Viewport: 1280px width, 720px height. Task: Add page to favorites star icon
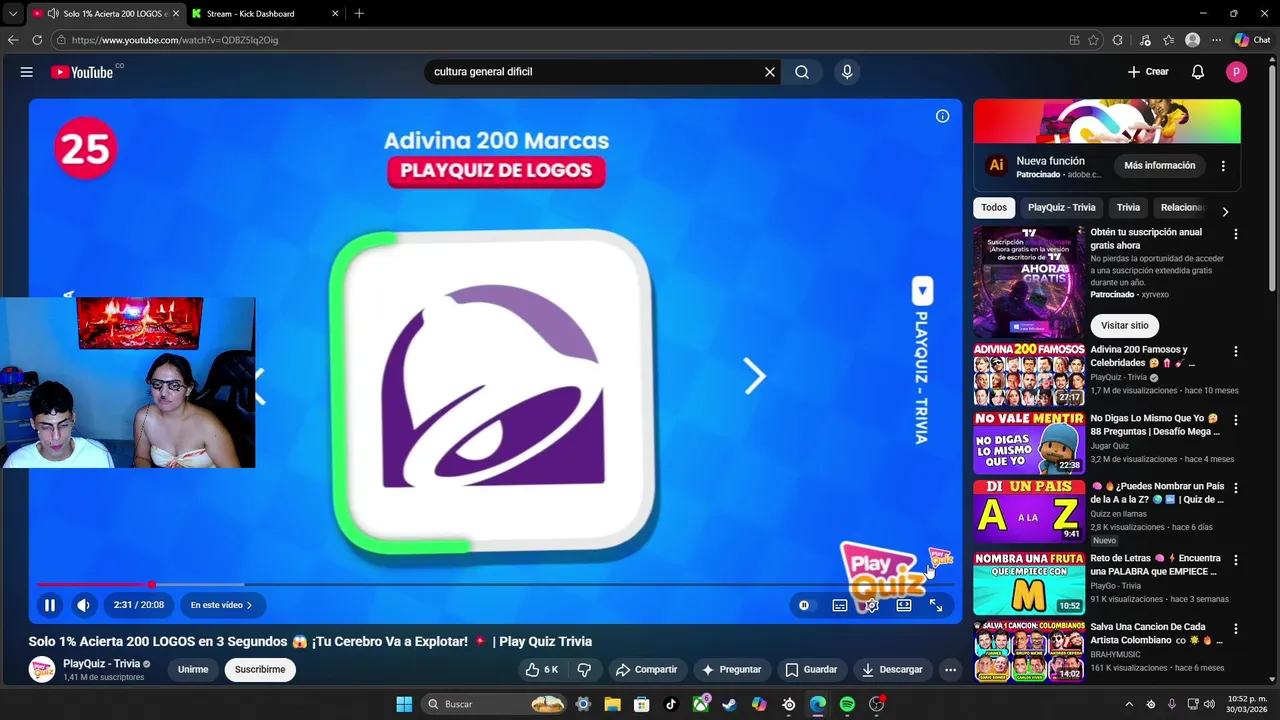pos(1093,40)
